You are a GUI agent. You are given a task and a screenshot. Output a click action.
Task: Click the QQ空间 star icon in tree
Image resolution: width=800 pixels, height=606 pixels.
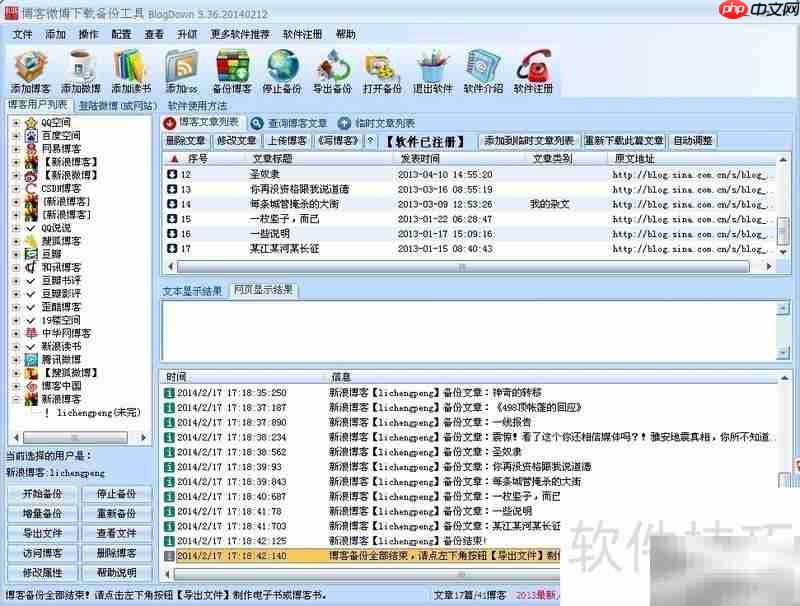click(32, 122)
